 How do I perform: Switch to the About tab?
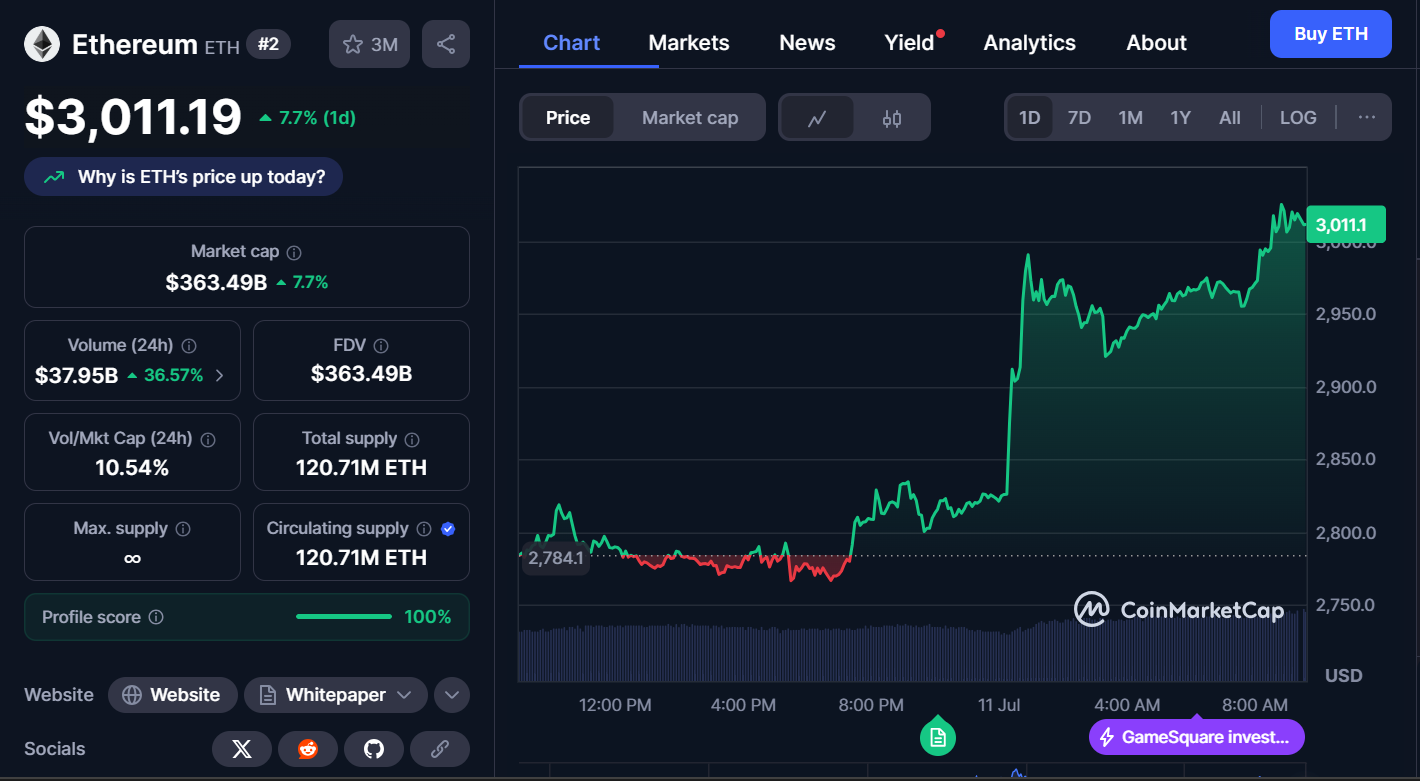1156,43
